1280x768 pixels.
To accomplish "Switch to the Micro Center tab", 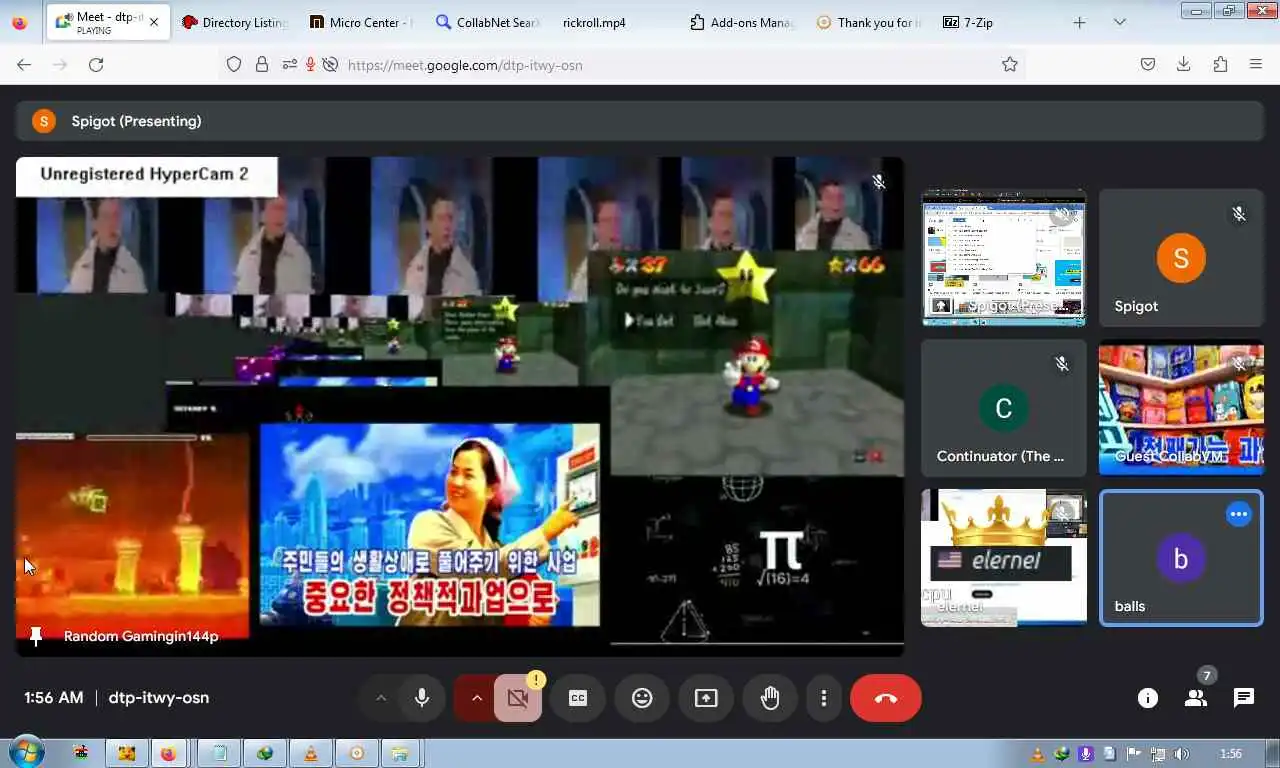I will 361,22.
